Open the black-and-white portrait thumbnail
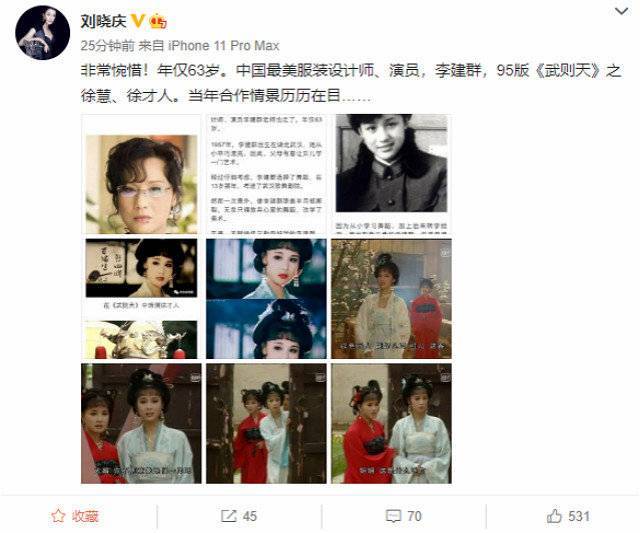 coord(391,174)
